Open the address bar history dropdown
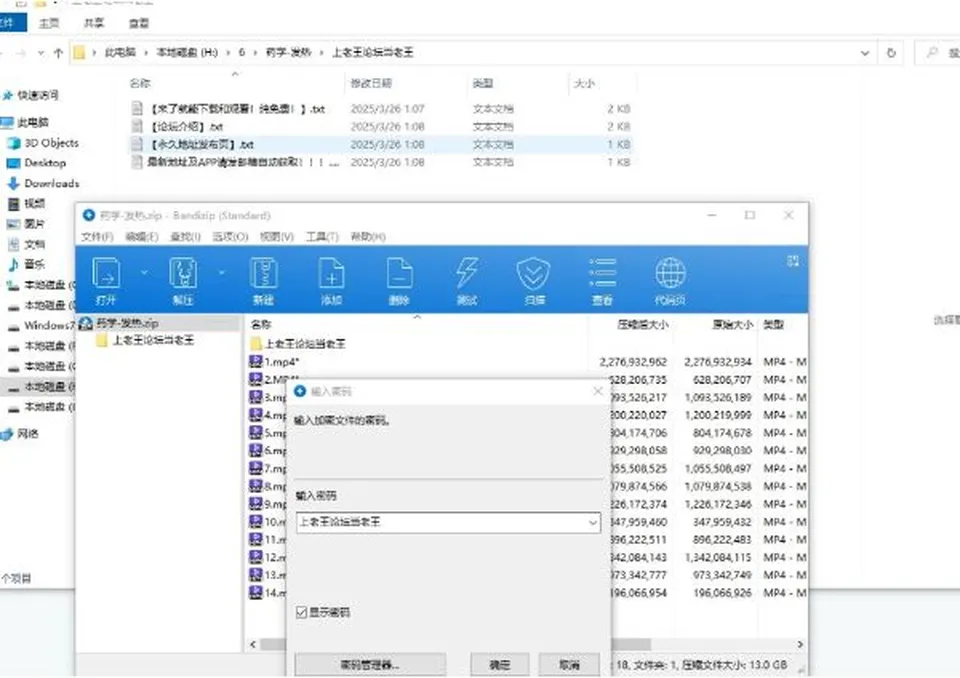 (x=864, y=53)
